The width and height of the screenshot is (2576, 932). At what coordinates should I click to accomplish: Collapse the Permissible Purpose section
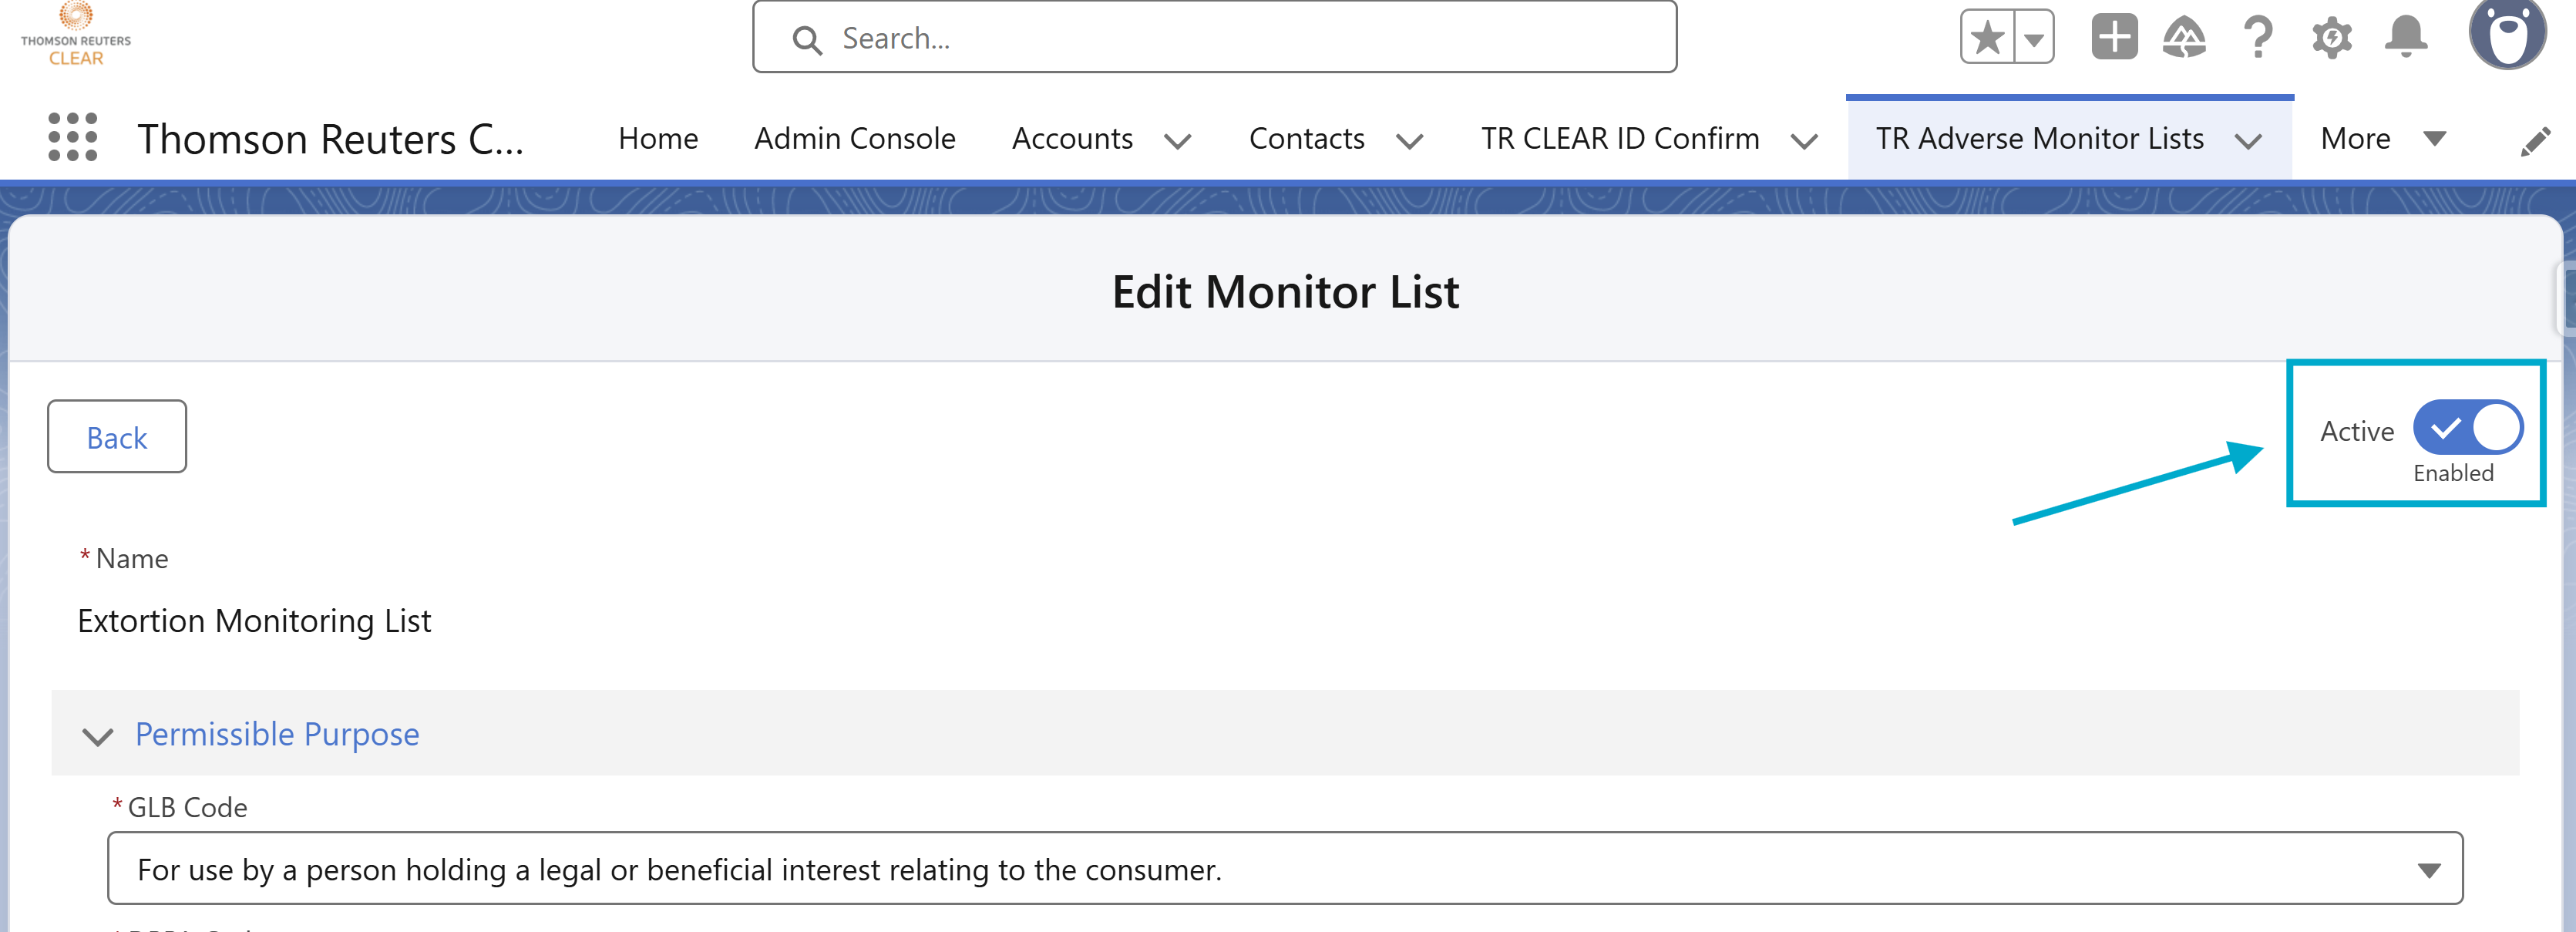97,736
